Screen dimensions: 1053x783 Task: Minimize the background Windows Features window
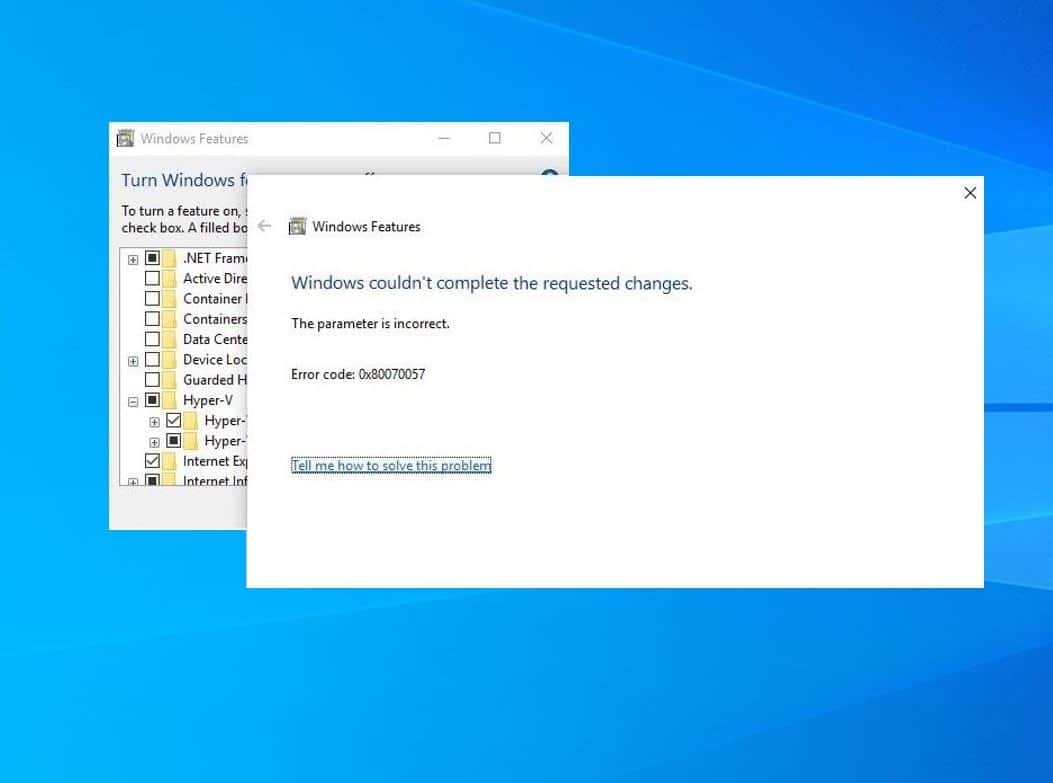pos(444,138)
